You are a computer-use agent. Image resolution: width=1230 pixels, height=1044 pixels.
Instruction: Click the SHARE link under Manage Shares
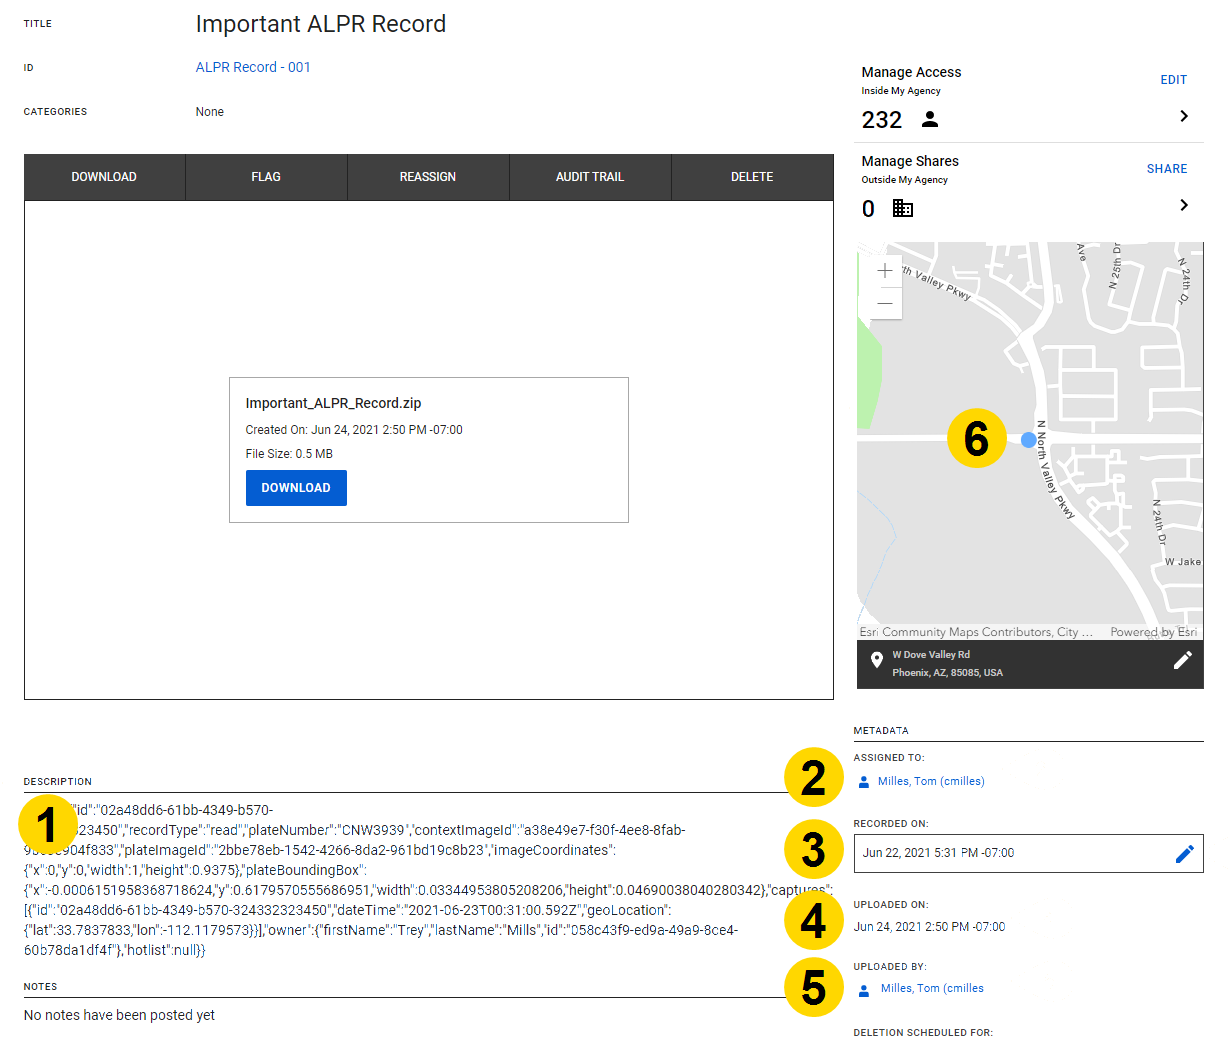[1167, 168]
